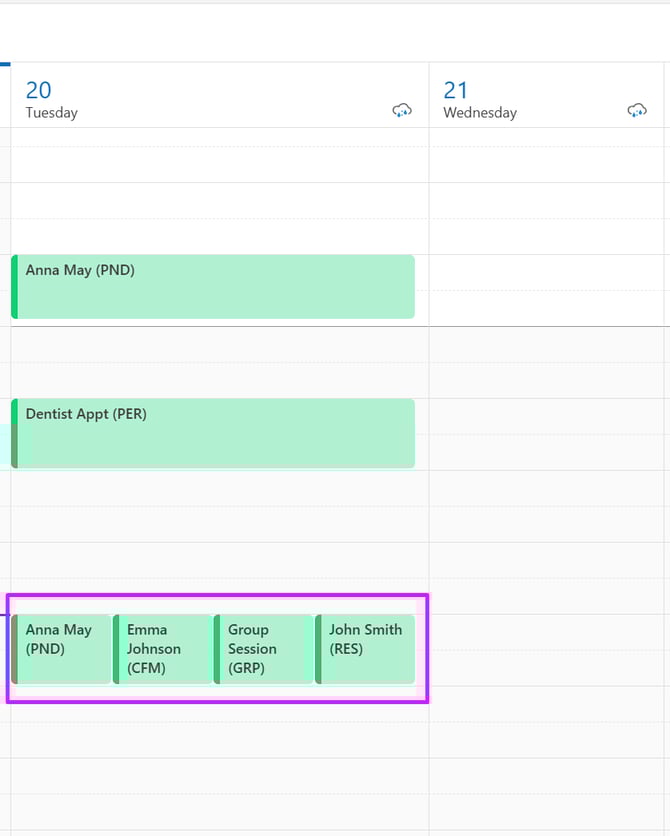
Task: Click the empty Wednesday slot beside Dentist Appt
Action: click(x=548, y=433)
